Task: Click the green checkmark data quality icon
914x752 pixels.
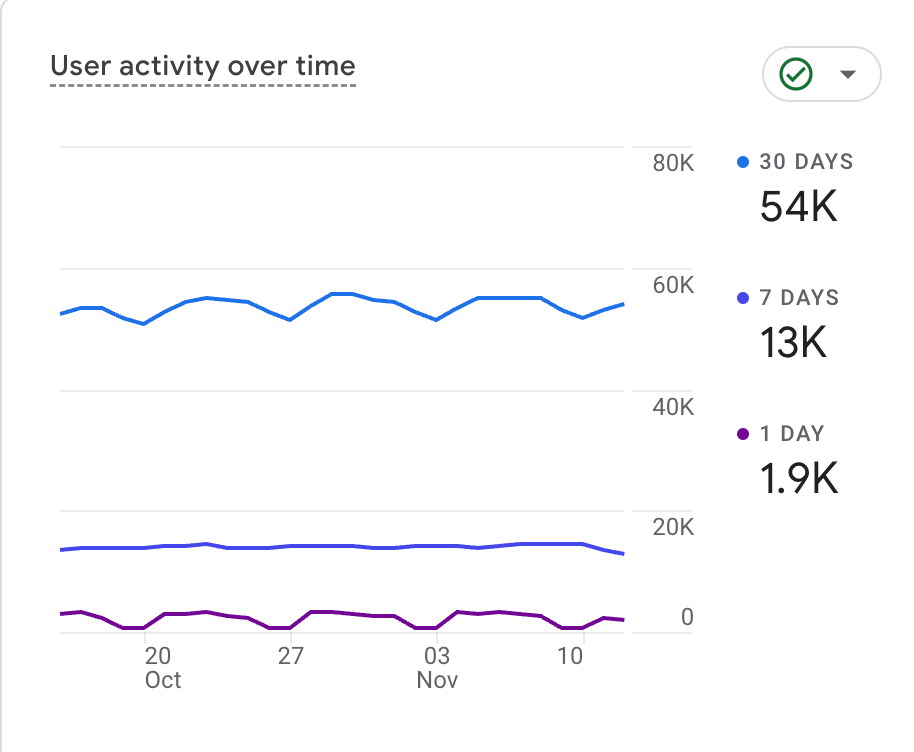Action: (x=797, y=73)
